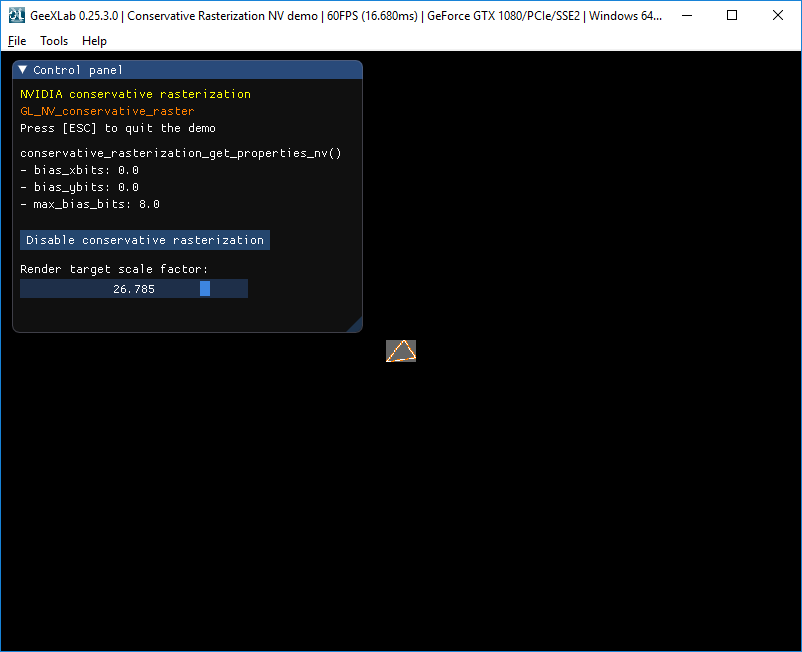802x652 pixels.
Task: Open the Tools menu
Action: click(54, 41)
